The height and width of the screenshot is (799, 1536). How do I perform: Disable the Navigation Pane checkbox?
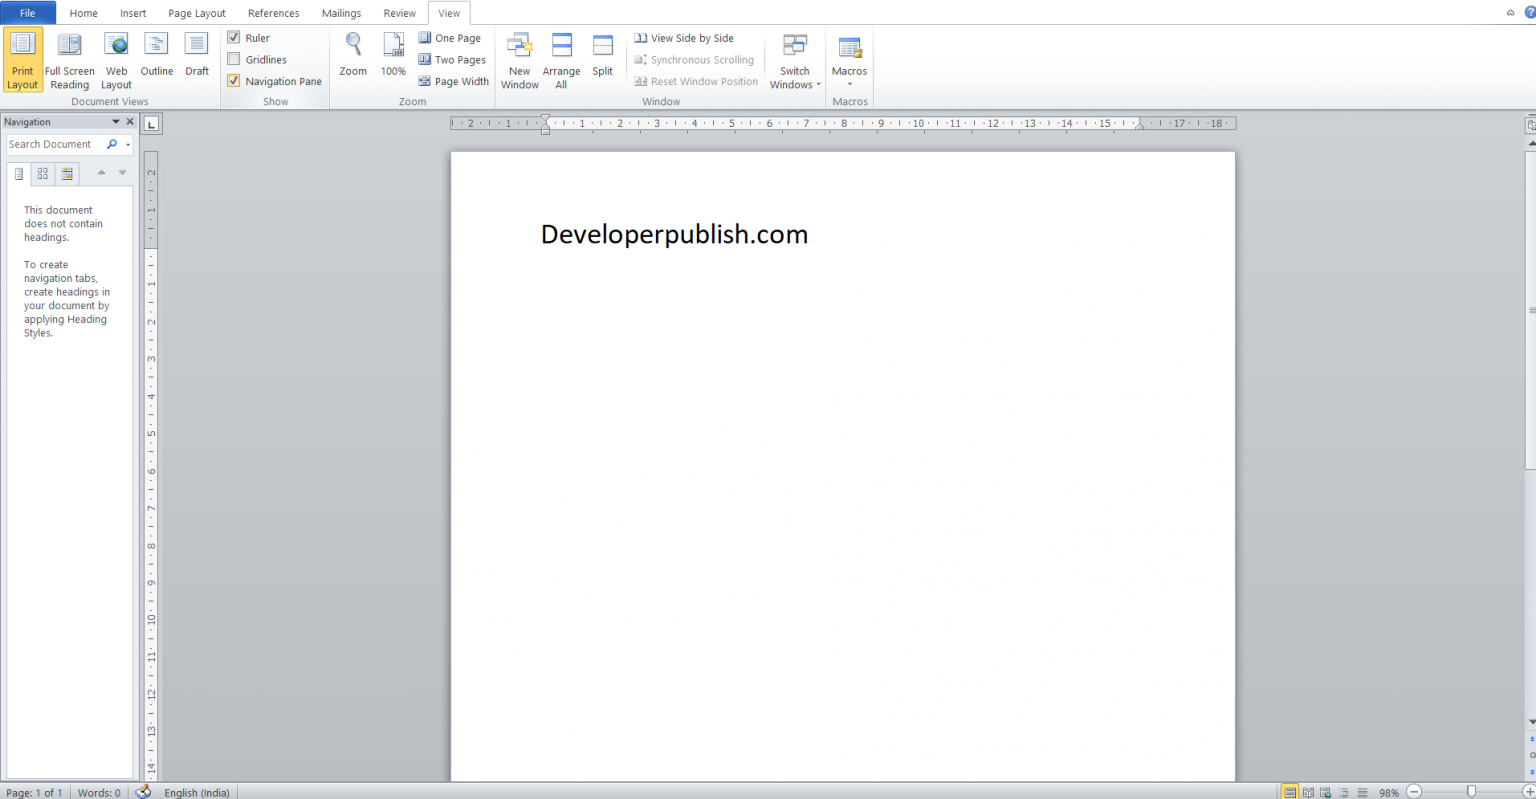(x=234, y=81)
